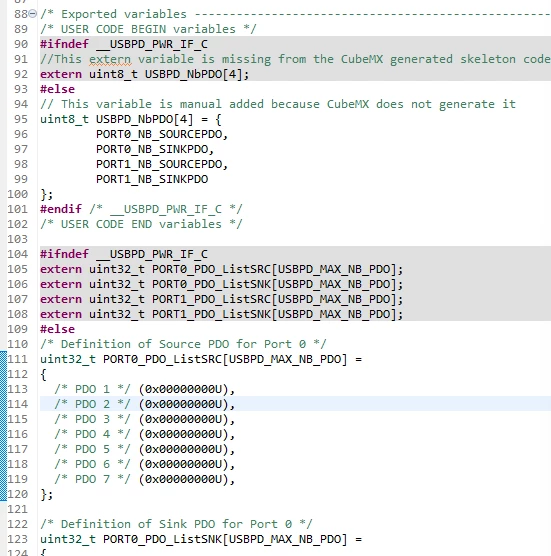
Task: Click the '#else' directive on line 93
Action: pyautogui.click(x=57, y=89)
